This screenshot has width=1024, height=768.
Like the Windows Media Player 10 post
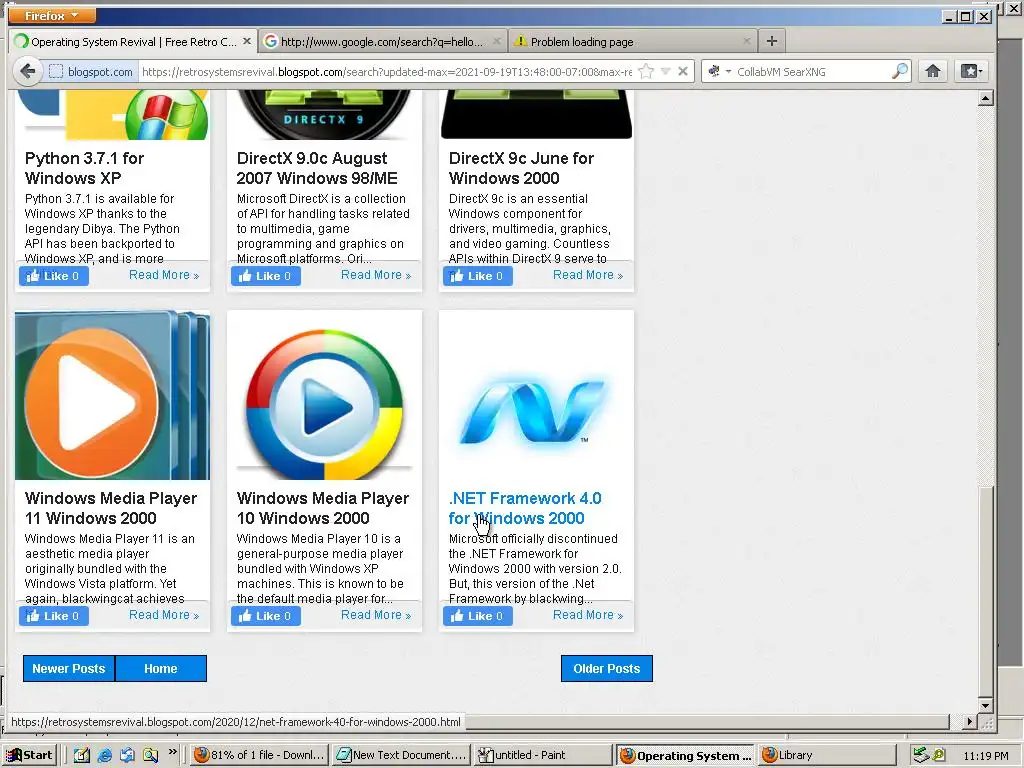[x=266, y=616]
